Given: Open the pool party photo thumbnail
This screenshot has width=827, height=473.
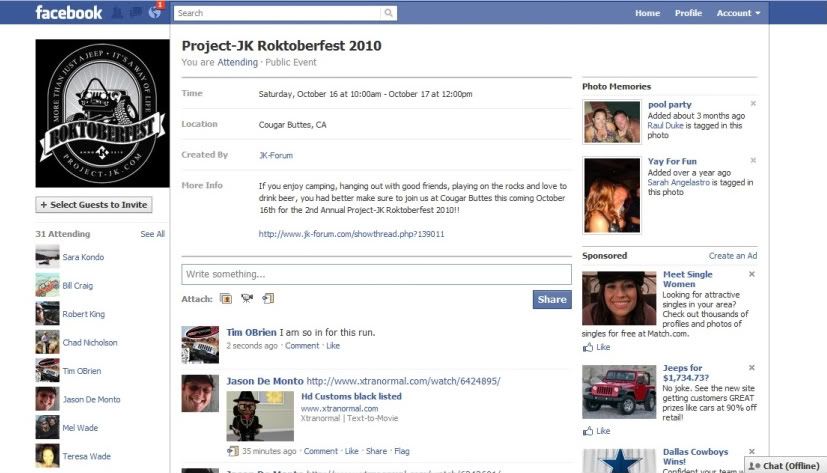Looking at the screenshot, I should click(612, 122).
